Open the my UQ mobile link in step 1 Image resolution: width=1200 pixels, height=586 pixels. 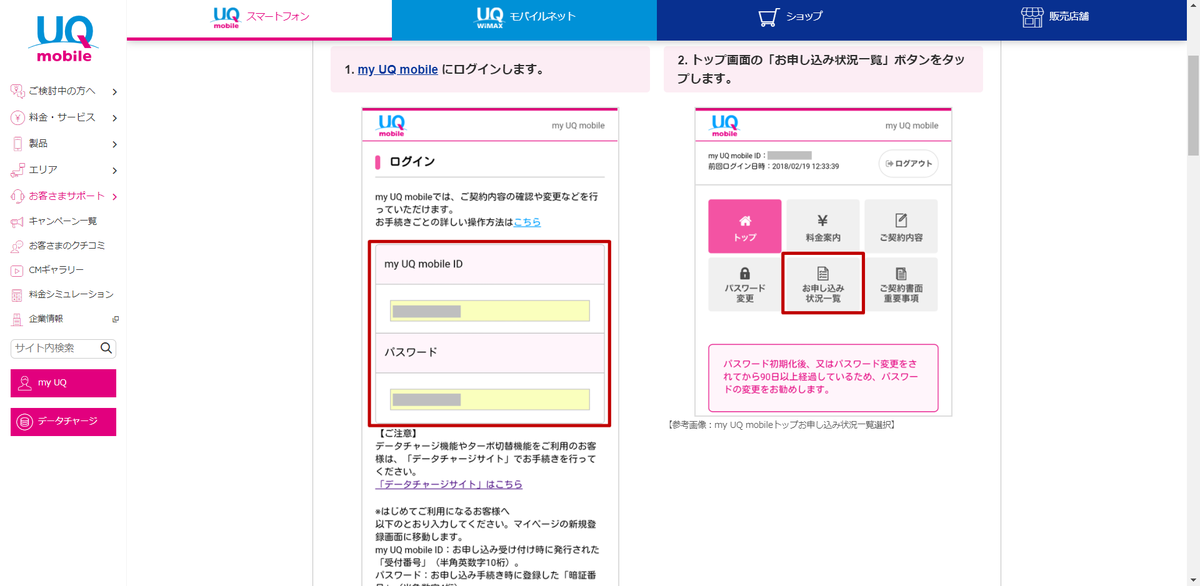pos(398,70)
